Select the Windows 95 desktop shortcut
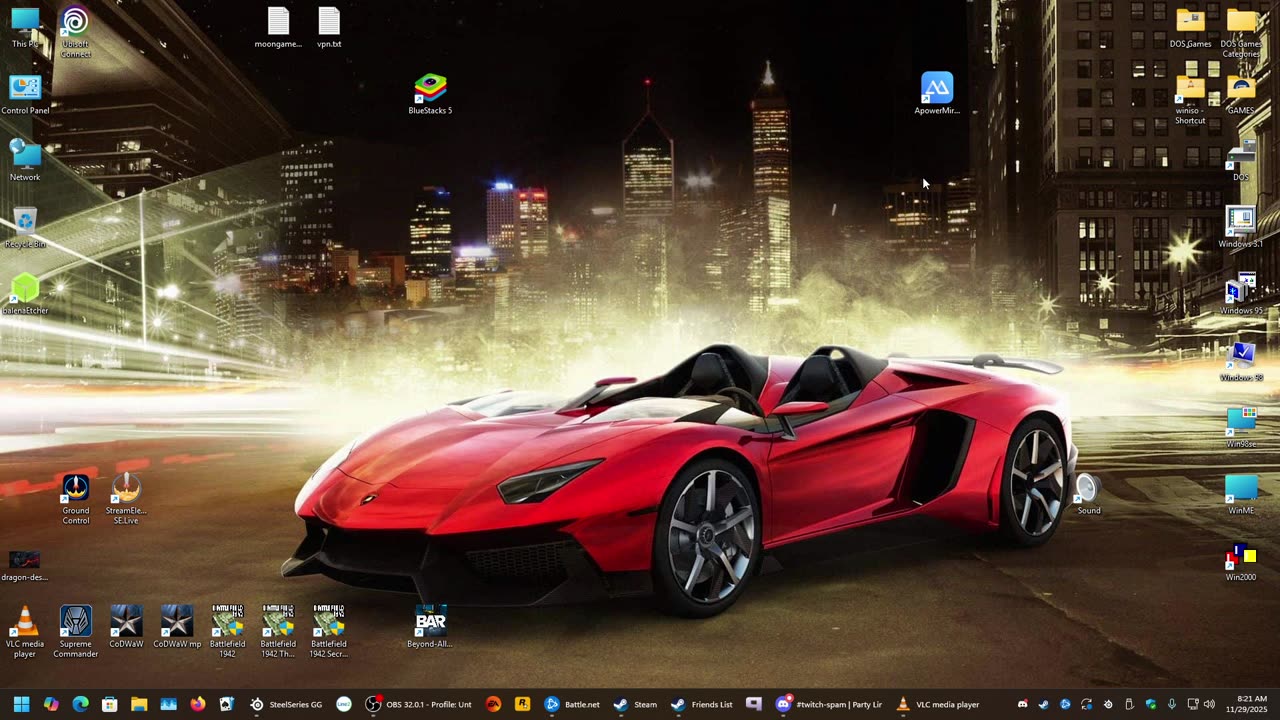The image size is (1280, 720). click(x=1241, y=295)
